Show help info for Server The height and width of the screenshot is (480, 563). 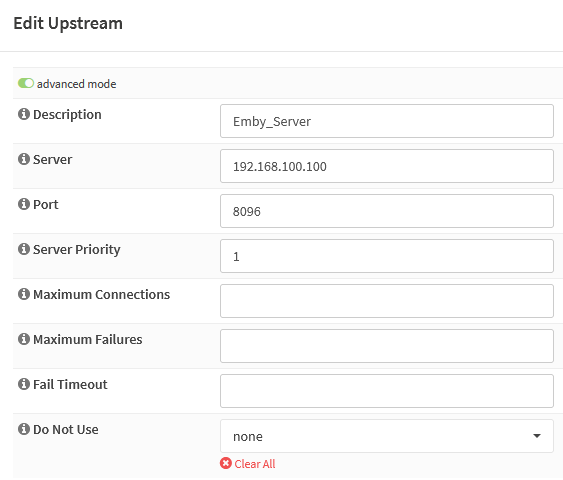[x=24, y=159]
